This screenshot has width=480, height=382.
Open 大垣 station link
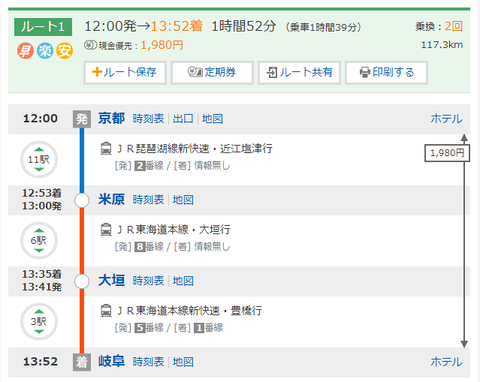coord(111,280)
